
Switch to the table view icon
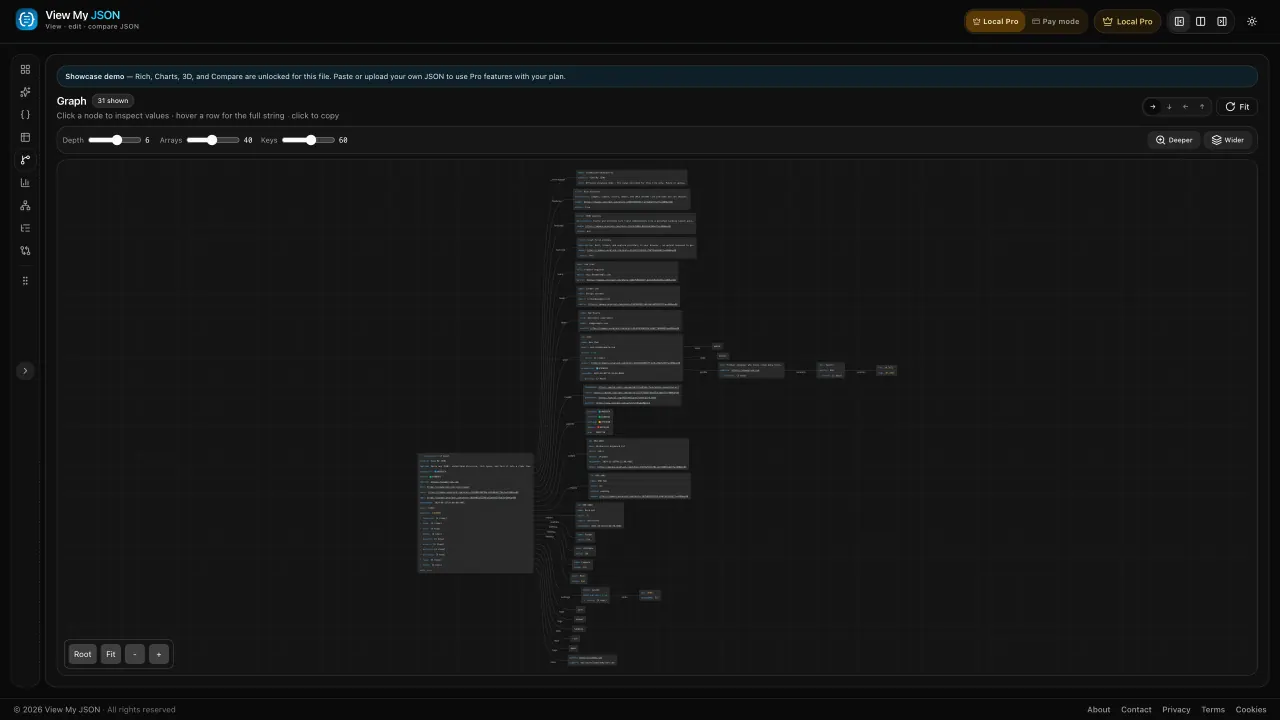(25, 137)
